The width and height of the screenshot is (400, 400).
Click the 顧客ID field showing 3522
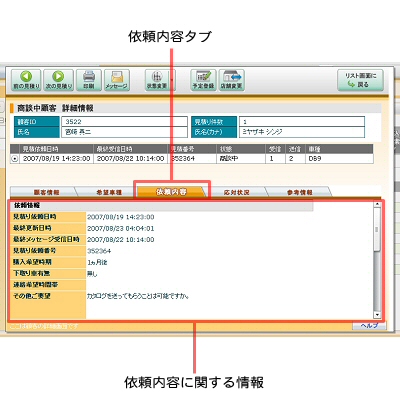tap(124, 122)
